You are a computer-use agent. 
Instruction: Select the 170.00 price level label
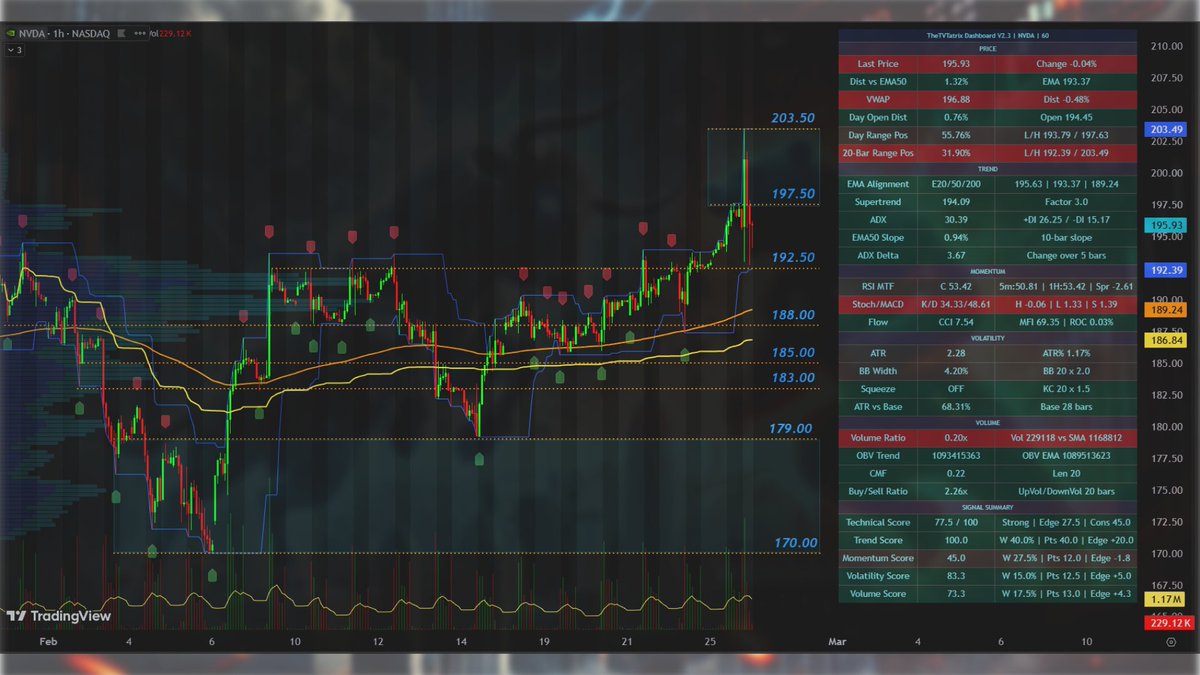point(796,543)
